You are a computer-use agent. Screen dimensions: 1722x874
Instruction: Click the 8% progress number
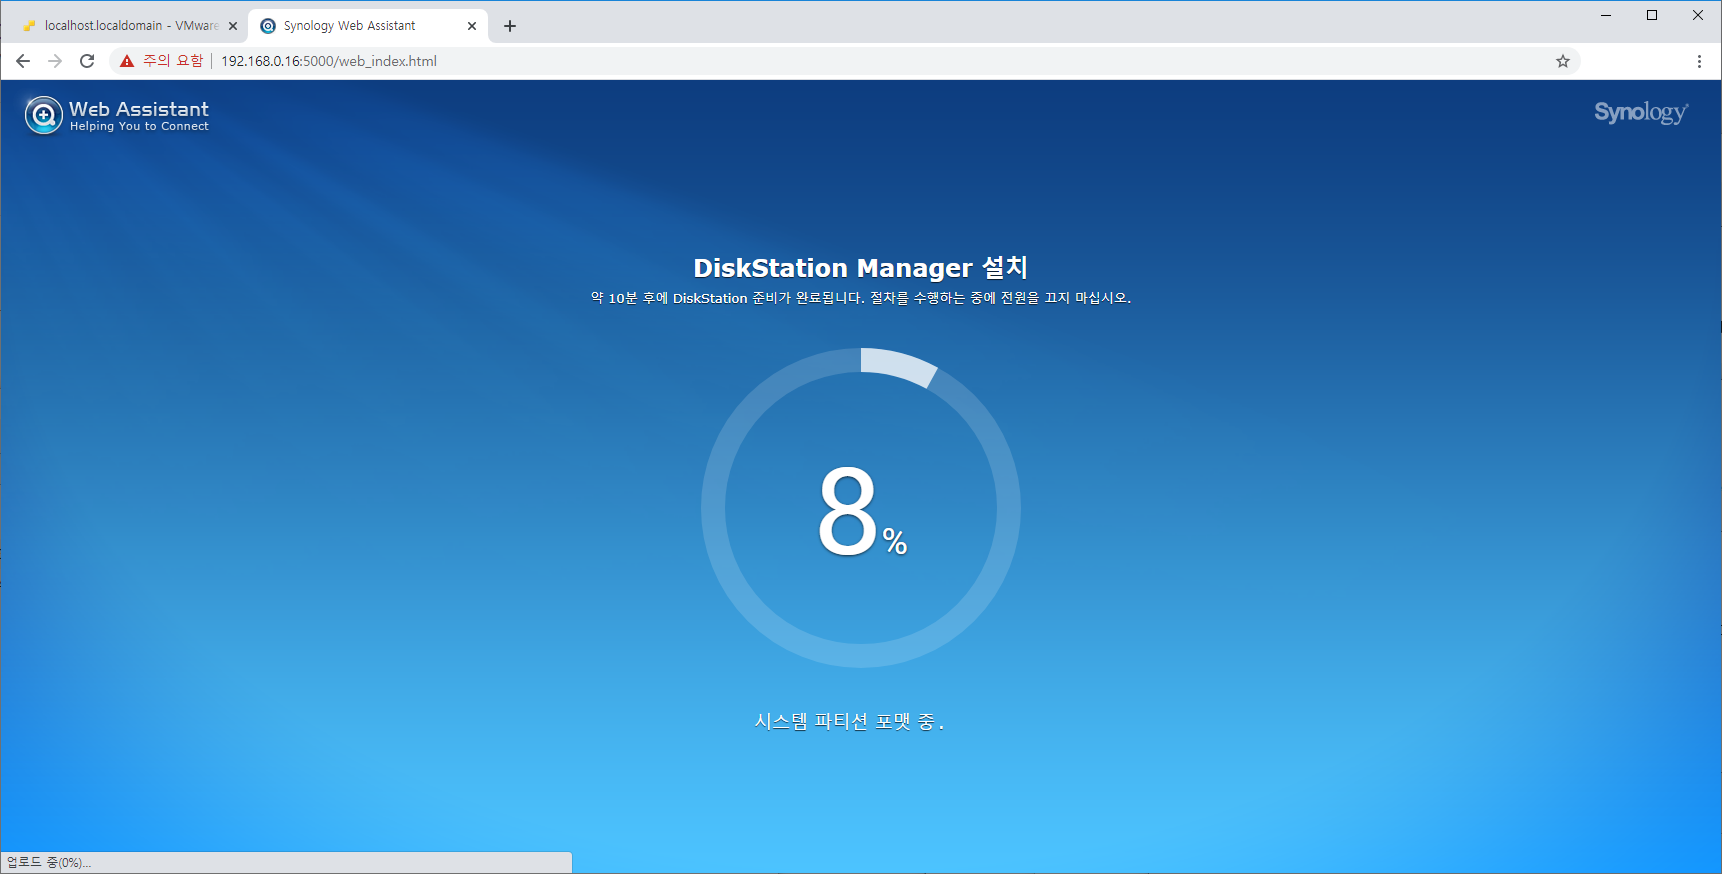862,512
